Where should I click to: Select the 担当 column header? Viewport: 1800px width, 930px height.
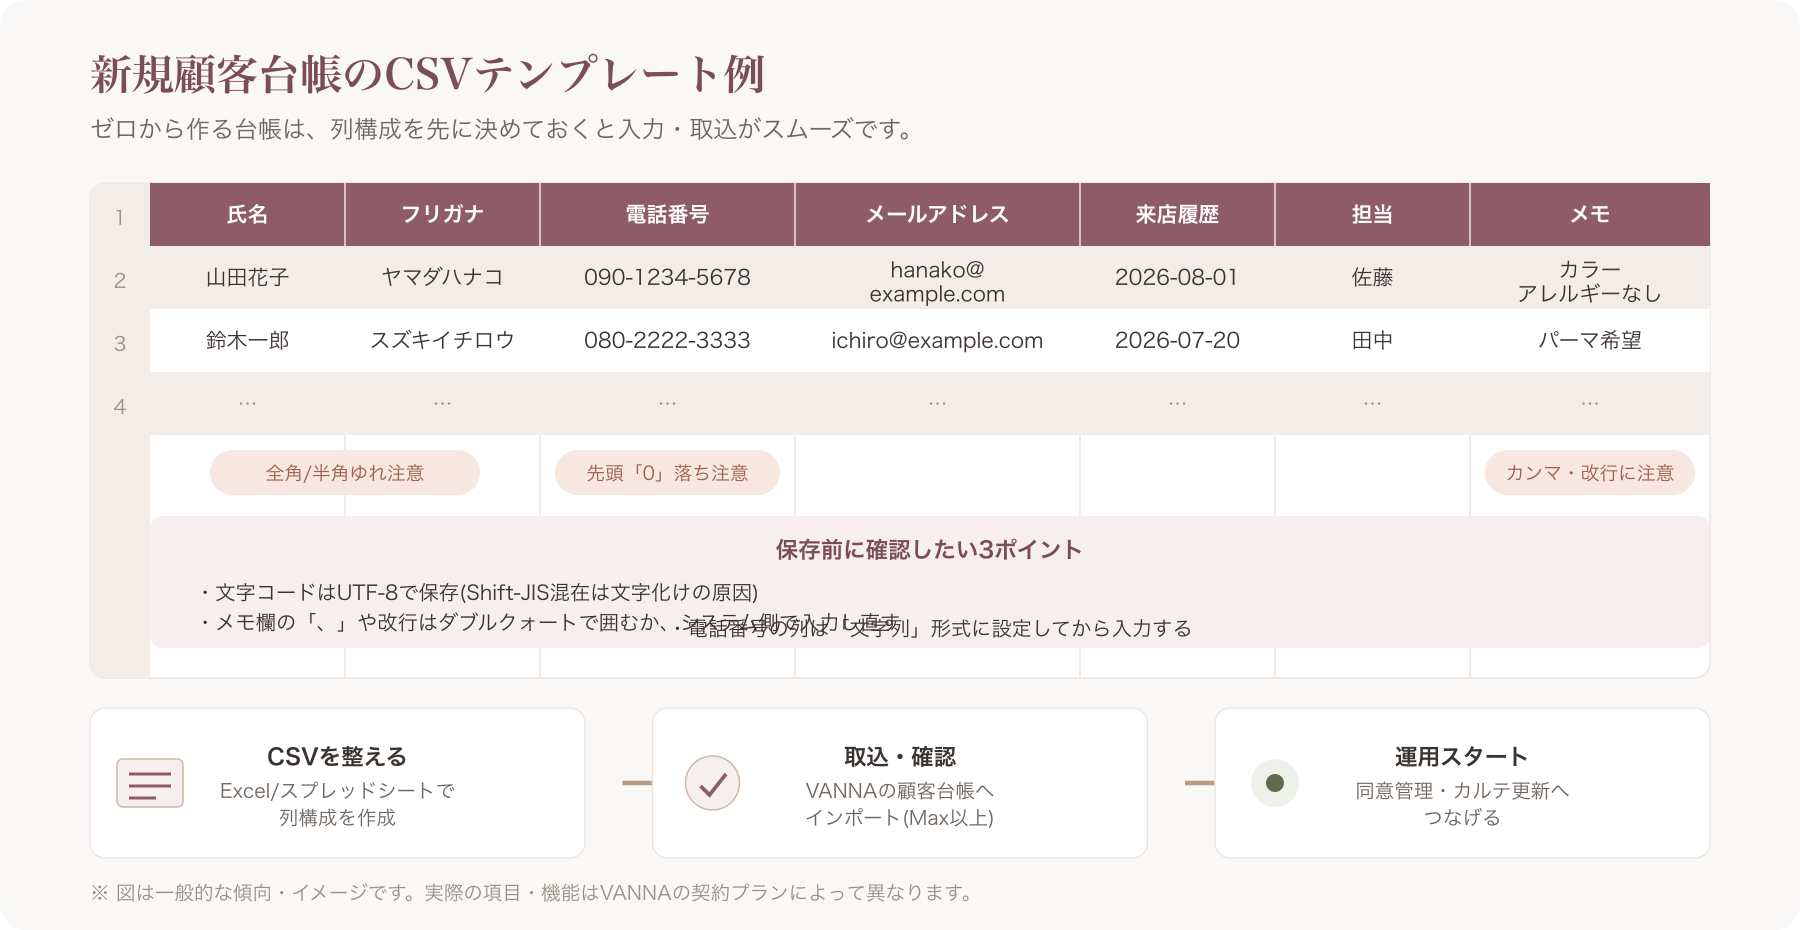pos(1372,214)
